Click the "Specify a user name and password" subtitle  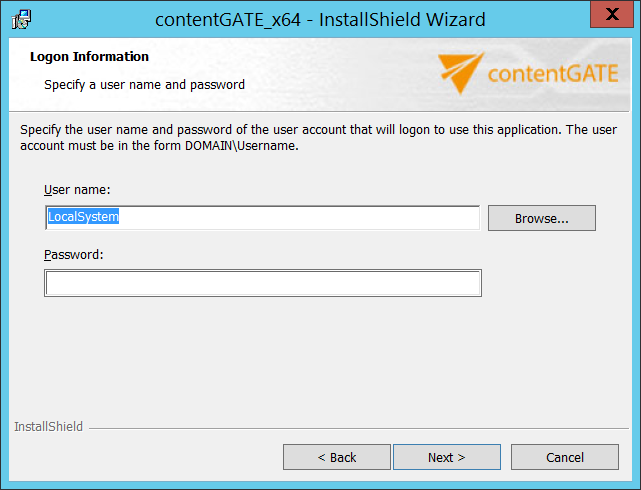[x=144, y=85]
